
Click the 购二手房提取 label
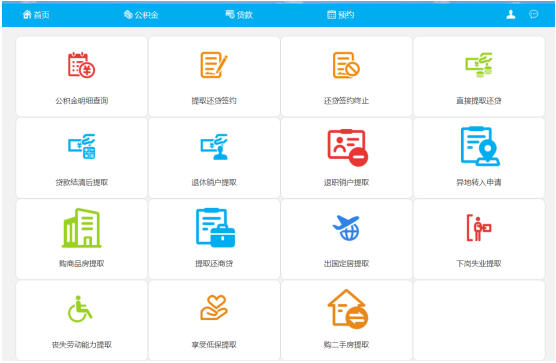click(346, 345)
